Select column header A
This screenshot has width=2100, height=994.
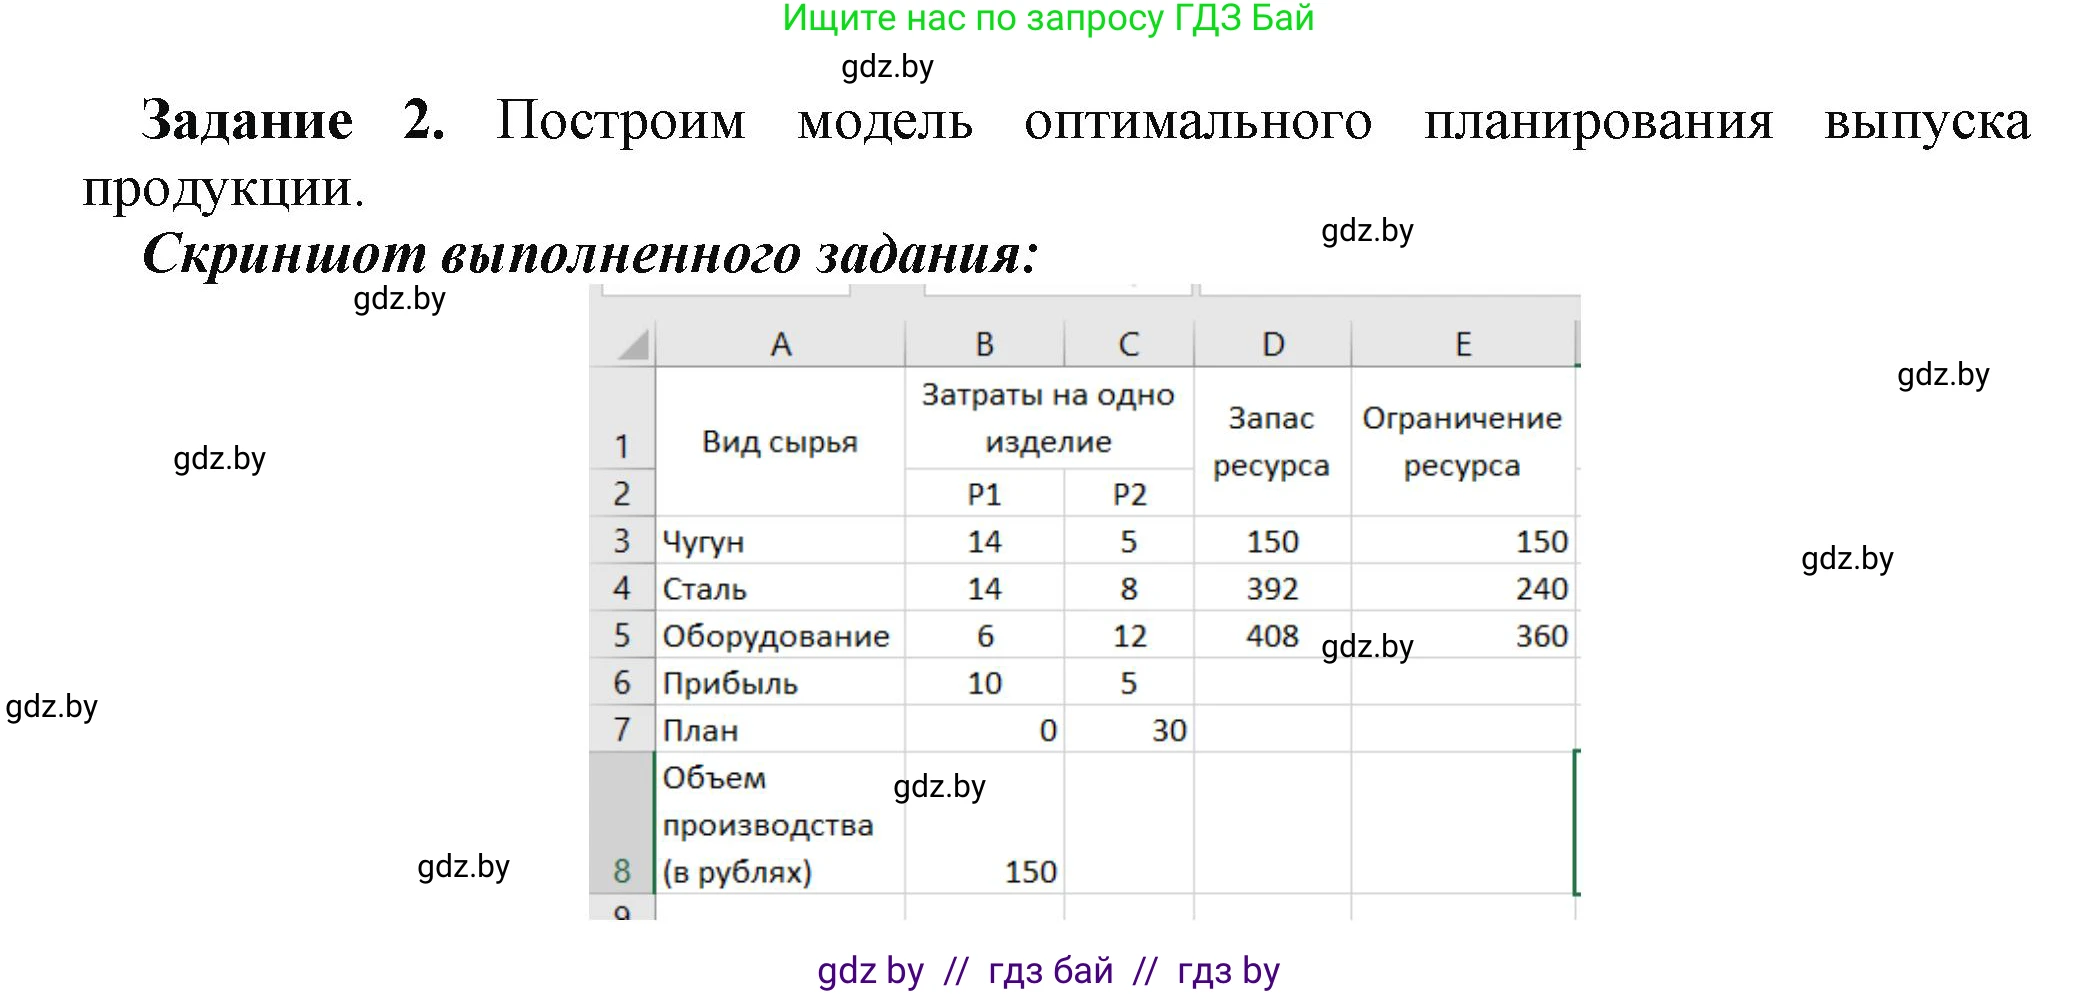pyautogui.click(x=782, y=343)
